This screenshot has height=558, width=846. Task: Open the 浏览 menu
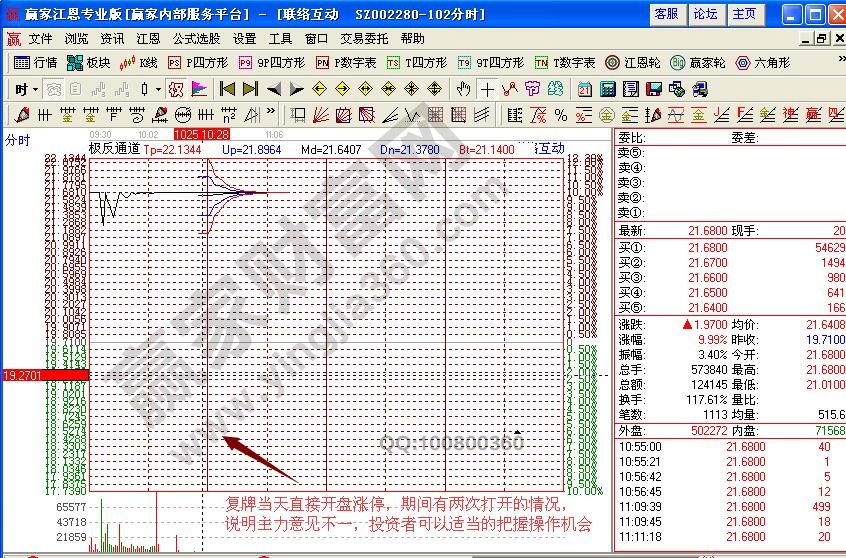pos(76,39)
